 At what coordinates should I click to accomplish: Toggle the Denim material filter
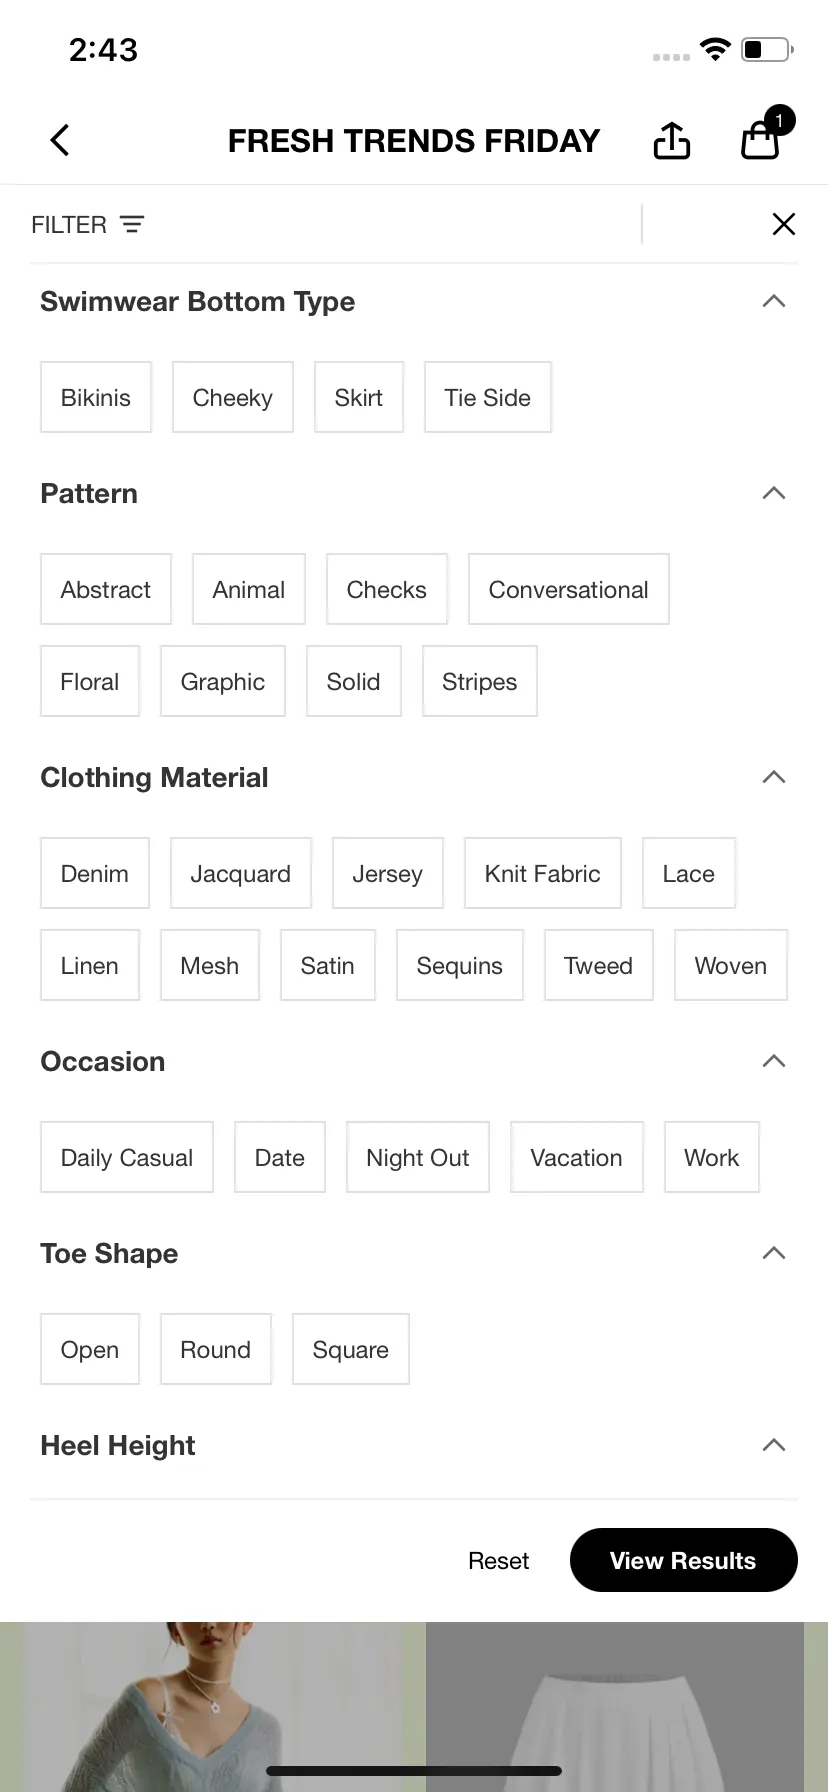click(95, 873)
